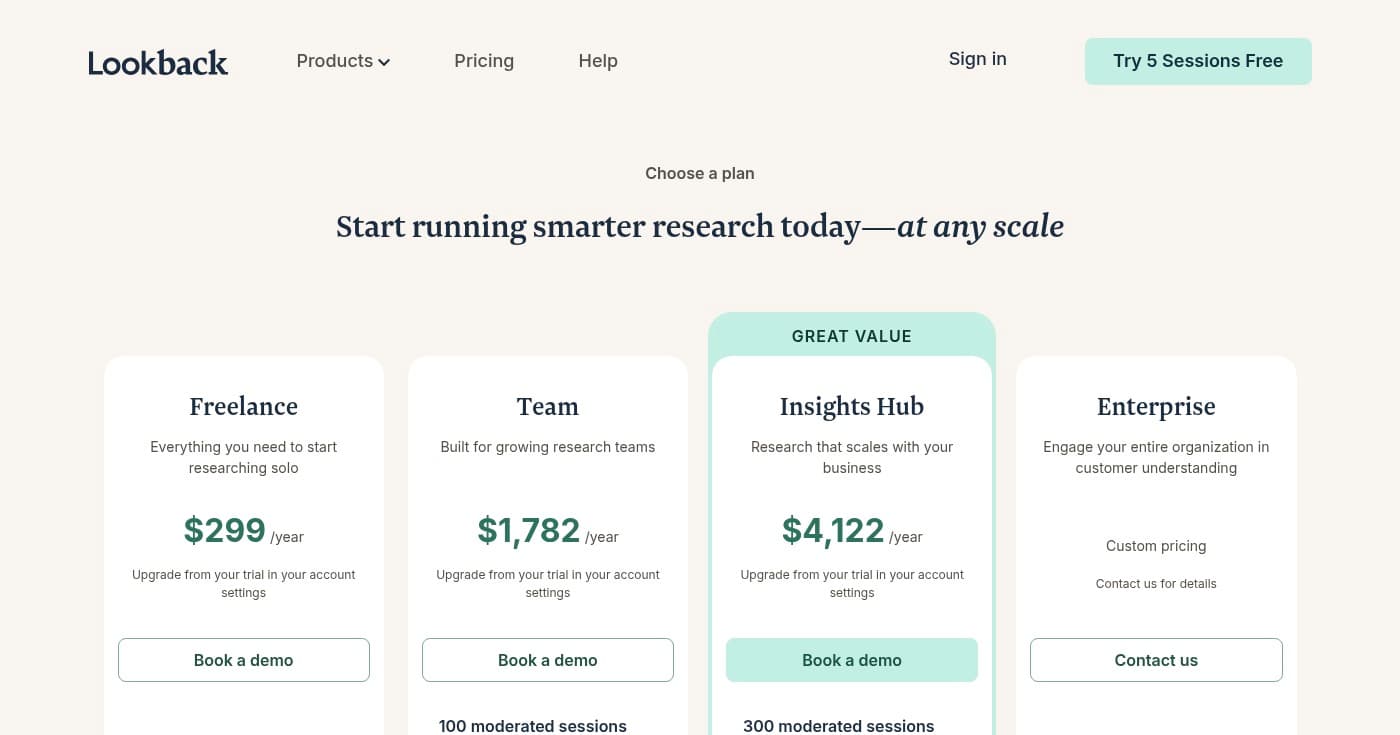The height and width of the screenshot is (735, 1400).
Task: Click the Enterprise plan card
Action: 1156,407
